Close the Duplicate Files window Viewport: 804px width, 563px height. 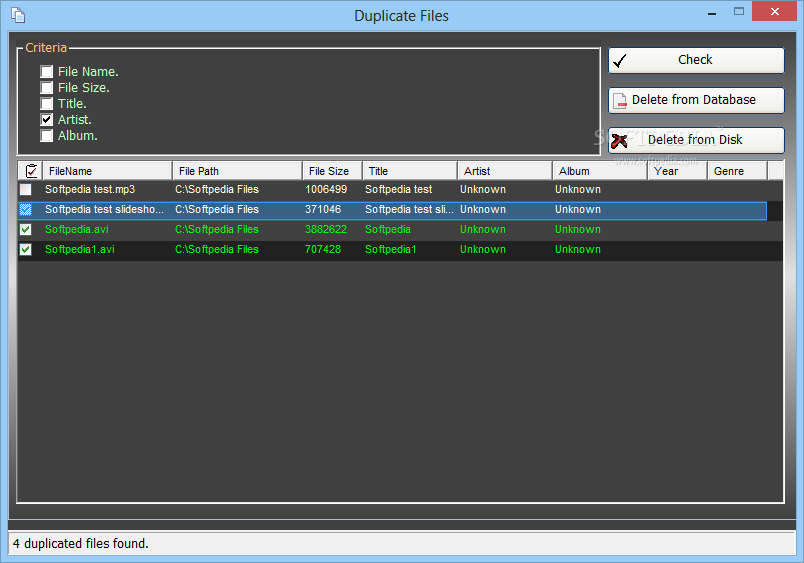[x=774, y=11]
